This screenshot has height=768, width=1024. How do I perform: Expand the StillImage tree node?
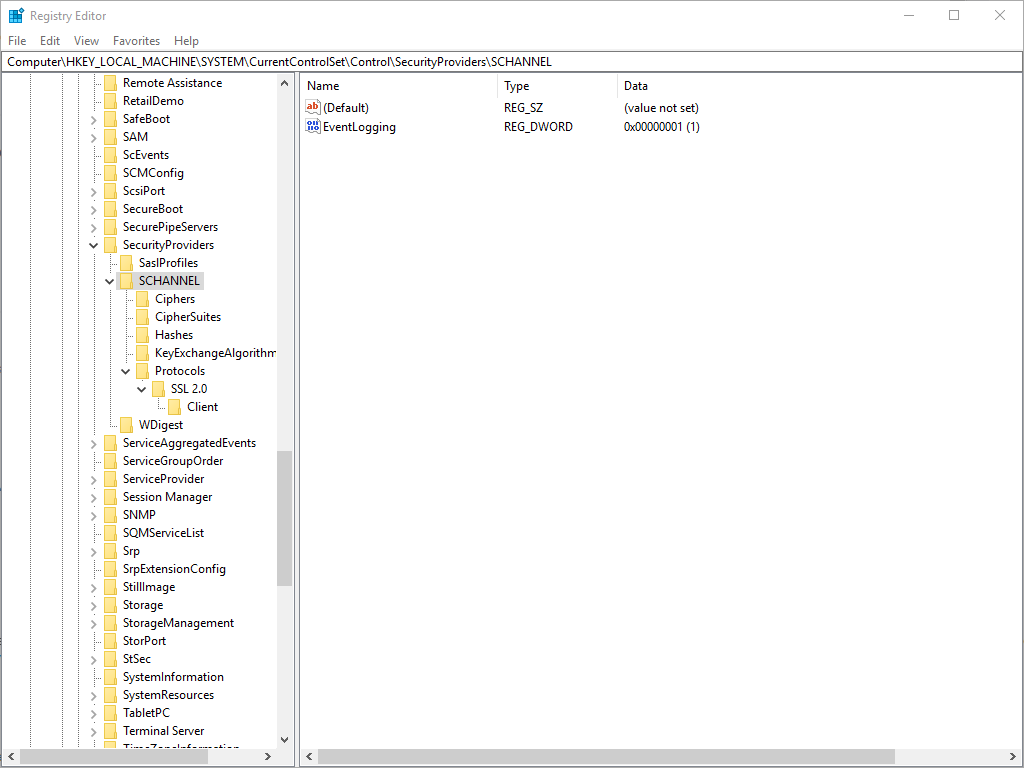point(93,588)
